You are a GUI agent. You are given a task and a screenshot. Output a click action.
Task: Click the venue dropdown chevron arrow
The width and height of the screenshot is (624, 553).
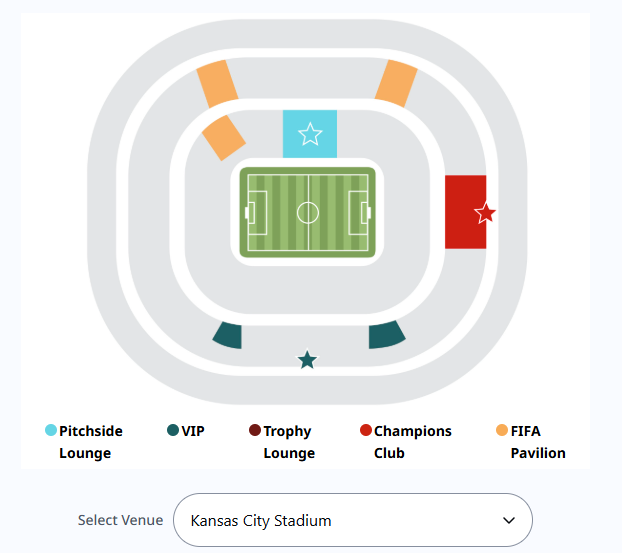(509, 520)
